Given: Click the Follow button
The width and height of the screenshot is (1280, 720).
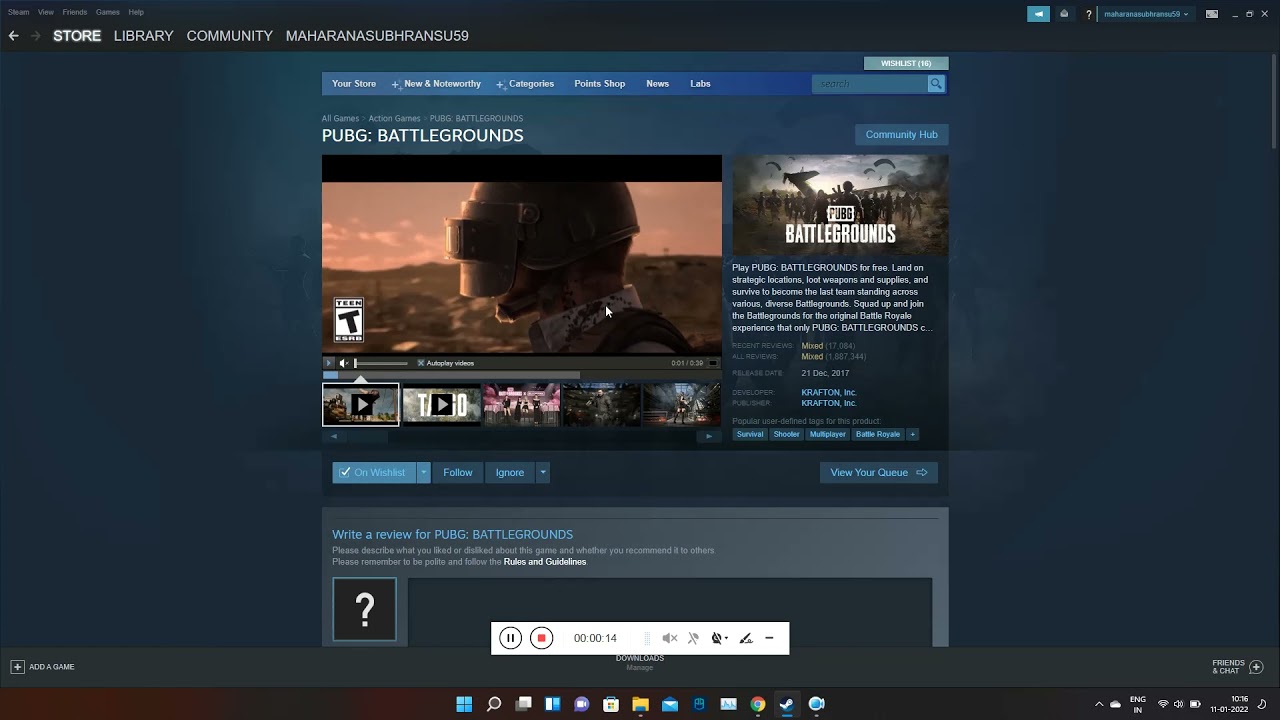Looking at the screenshot, I should [x=458, y=472].
